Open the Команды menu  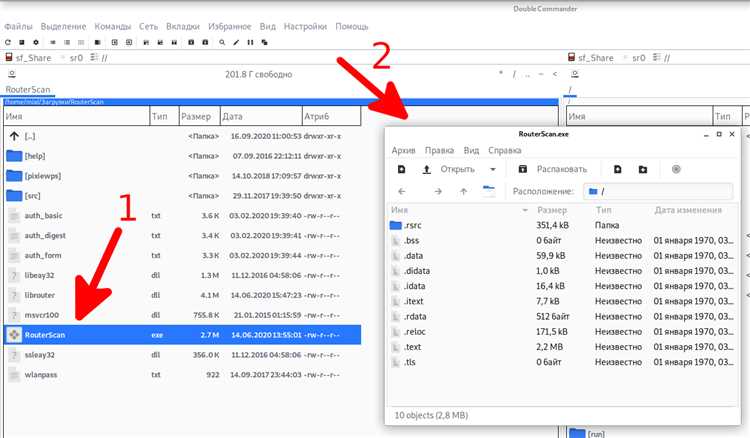[x=112, y=26]
